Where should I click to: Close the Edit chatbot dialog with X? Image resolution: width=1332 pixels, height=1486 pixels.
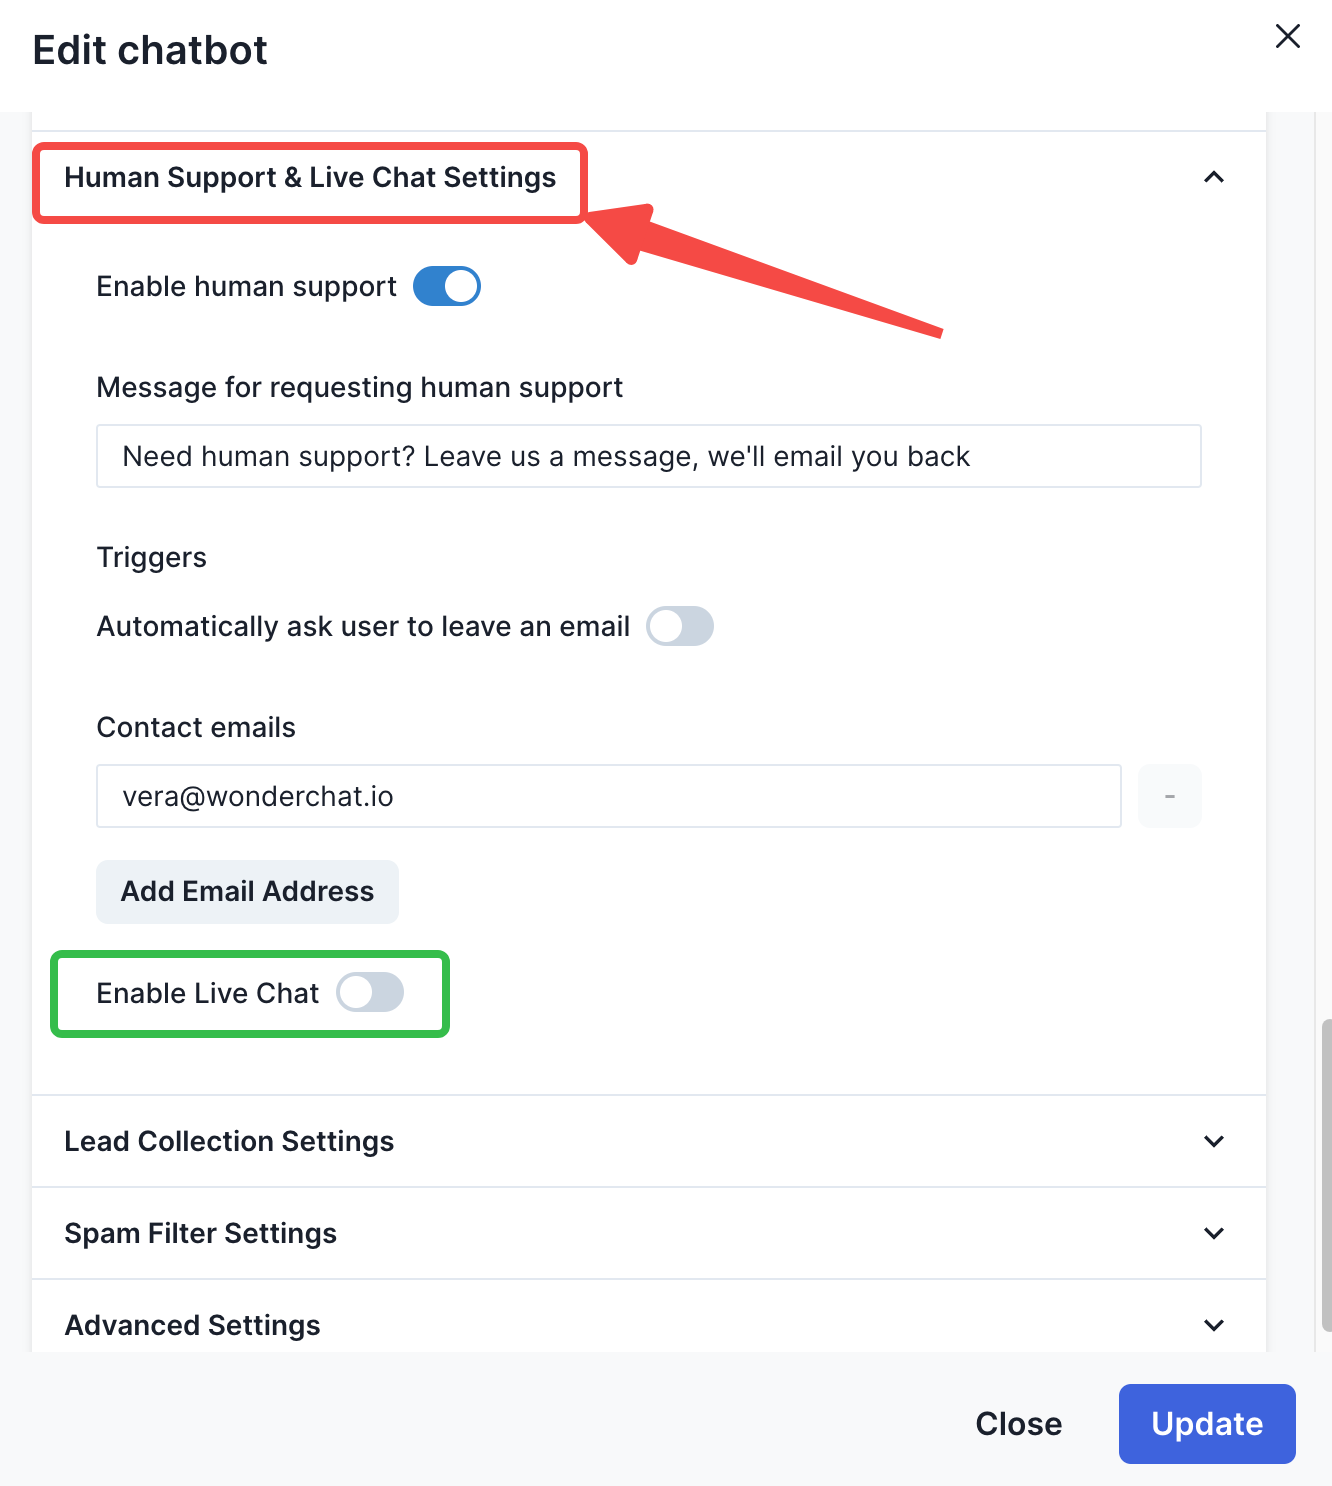(x=1287, y=37)
